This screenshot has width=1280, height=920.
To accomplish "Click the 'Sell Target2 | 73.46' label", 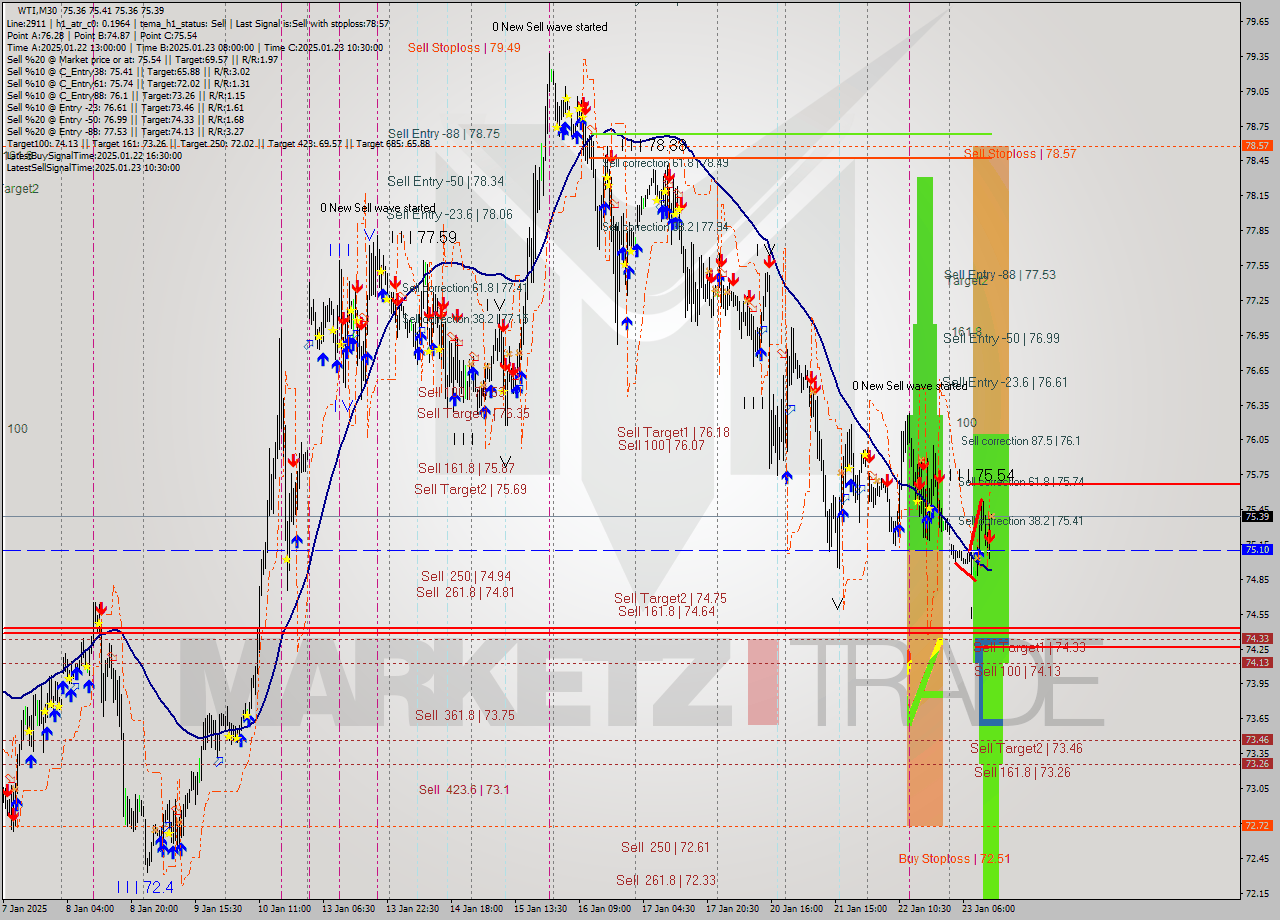I will pos(1026,748).
